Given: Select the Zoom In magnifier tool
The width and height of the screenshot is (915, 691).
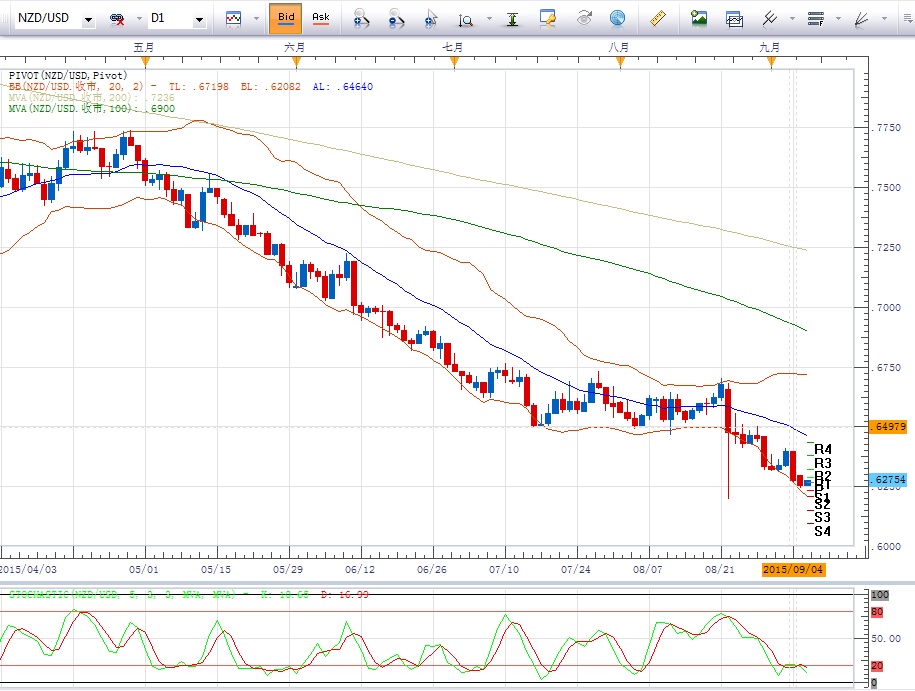Looking at the screenshot, I should (x=361, y=19).
